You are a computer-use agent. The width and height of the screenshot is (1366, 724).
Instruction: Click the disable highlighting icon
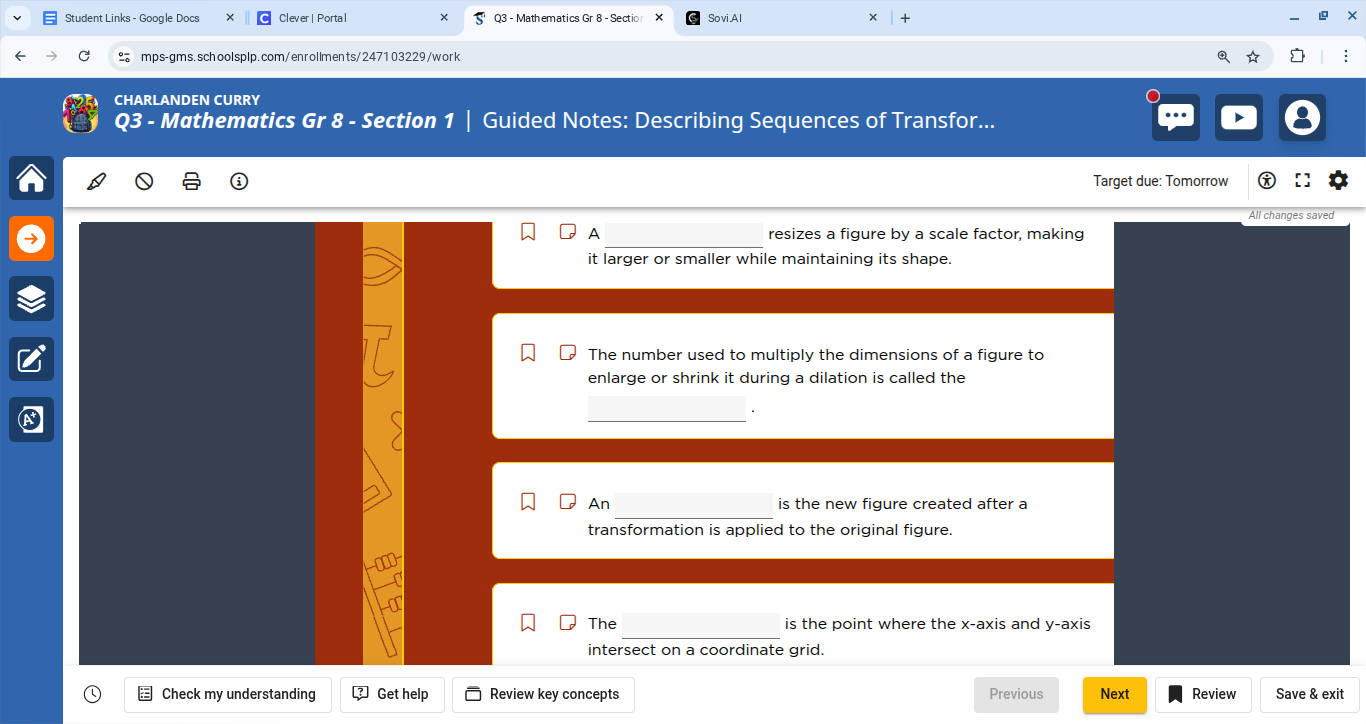tap(144, 181)
